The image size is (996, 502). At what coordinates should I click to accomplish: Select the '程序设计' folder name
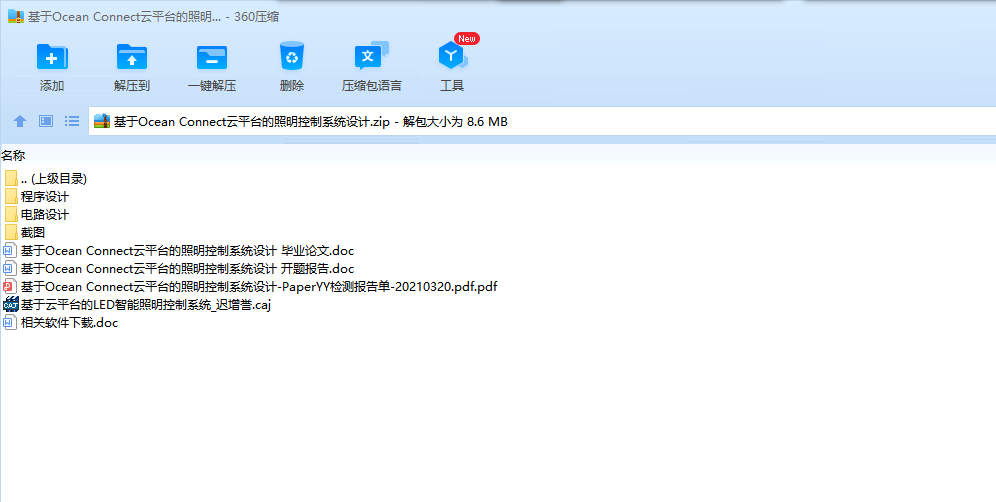pos(44,196)
